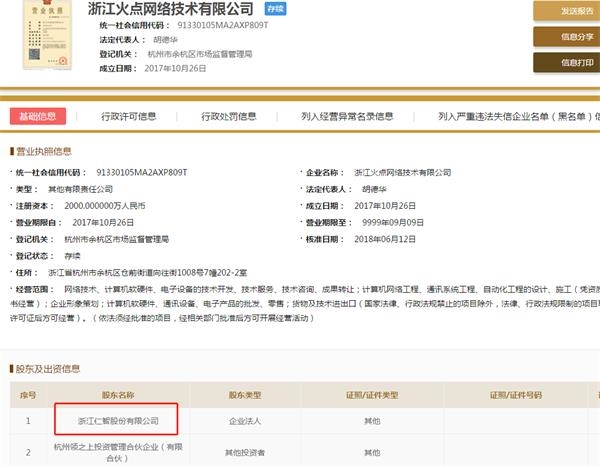The width and height of the screenshot is (600, 467).
Task: Click the 证照/证件类型 column header
Action: point(372,395)
